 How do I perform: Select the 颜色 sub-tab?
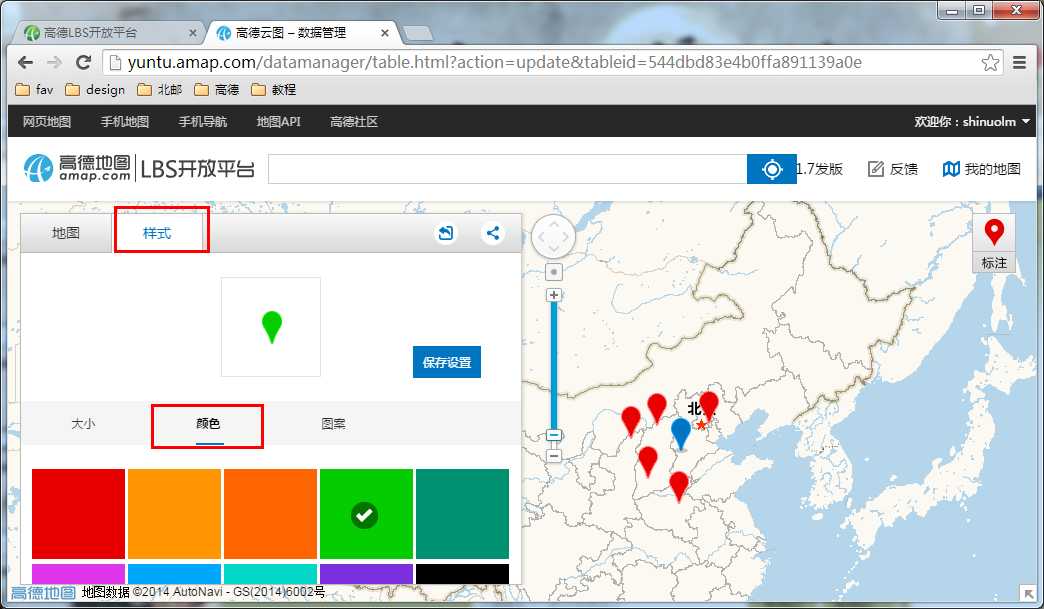point(208,423)
